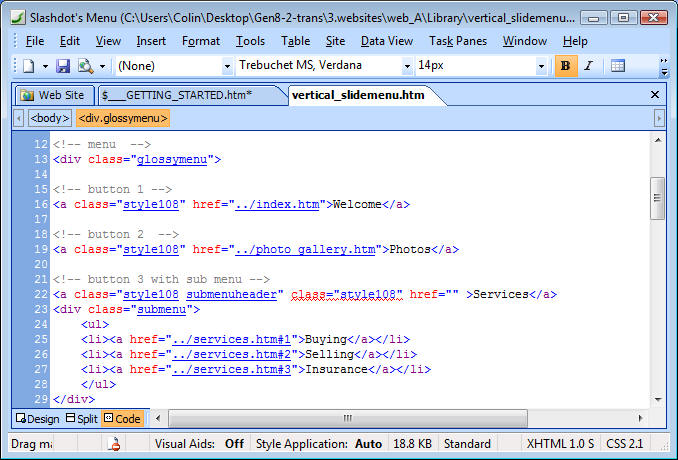Close the current document with the X
678x460 pixels.
(655, 95)
